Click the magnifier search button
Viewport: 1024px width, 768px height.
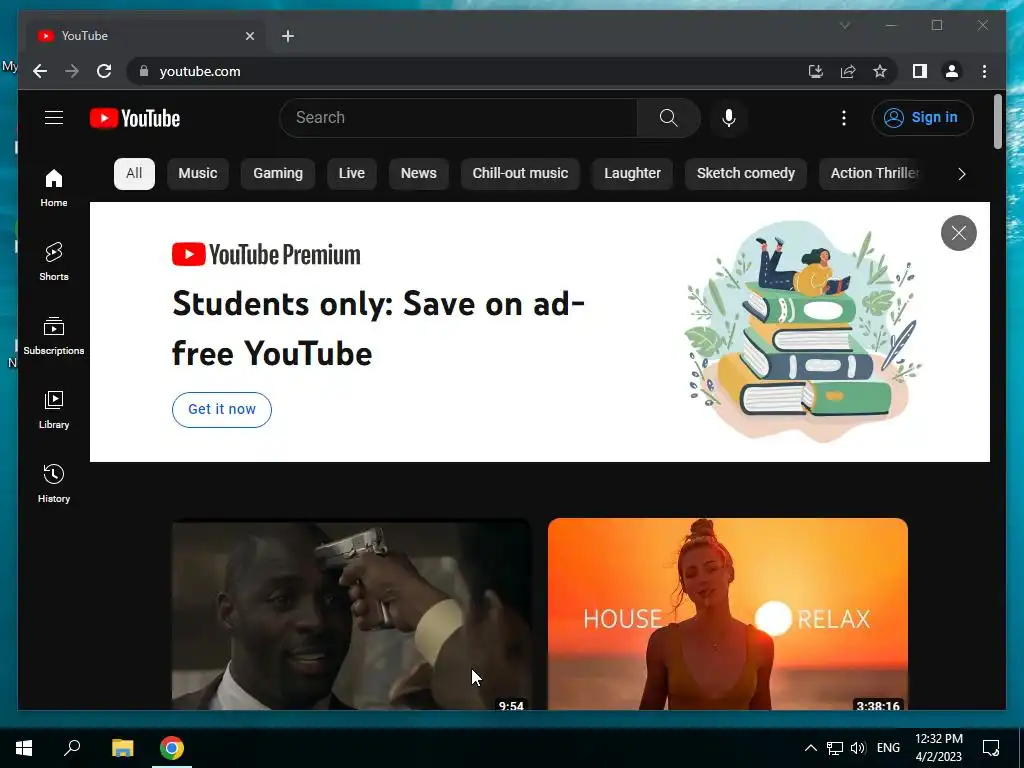coord(668,118)
